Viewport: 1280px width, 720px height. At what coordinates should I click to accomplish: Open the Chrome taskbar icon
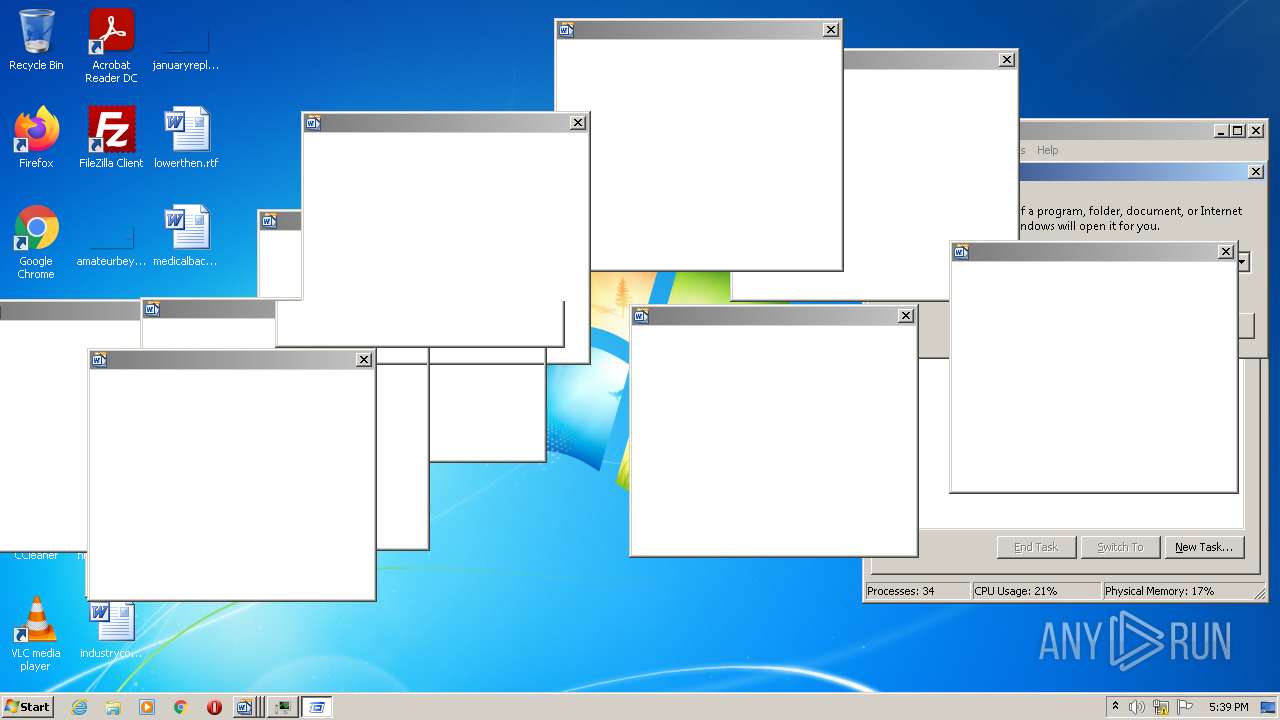pos(181,707)
